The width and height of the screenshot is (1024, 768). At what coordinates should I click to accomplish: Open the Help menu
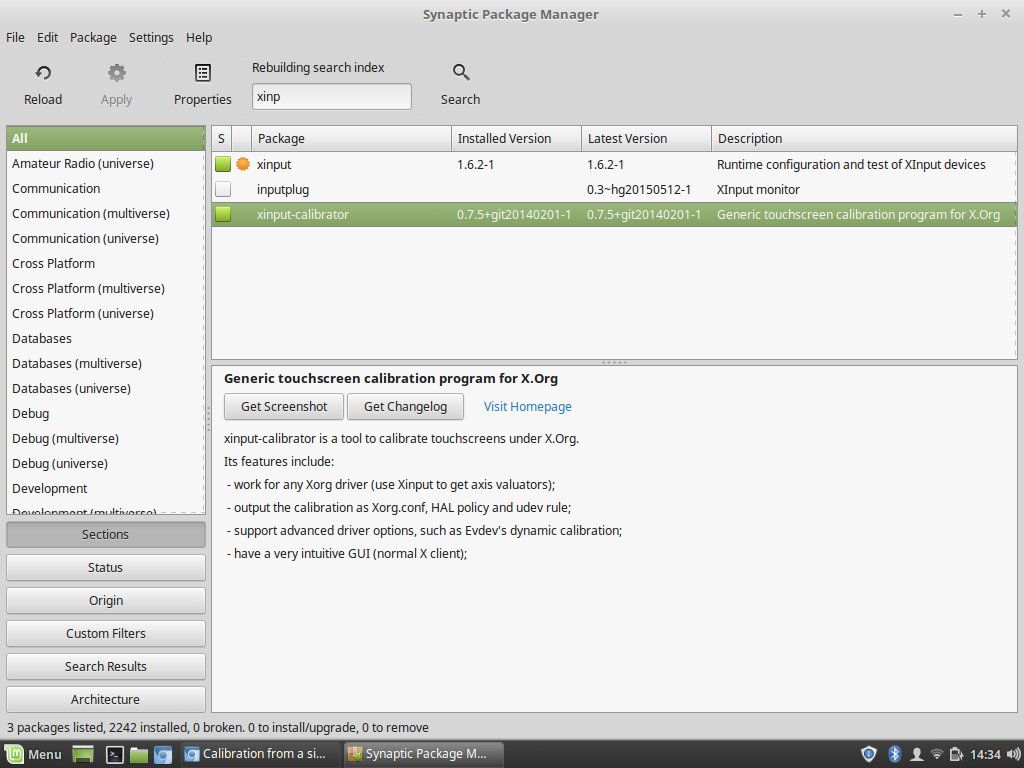[x=199, y=38]
